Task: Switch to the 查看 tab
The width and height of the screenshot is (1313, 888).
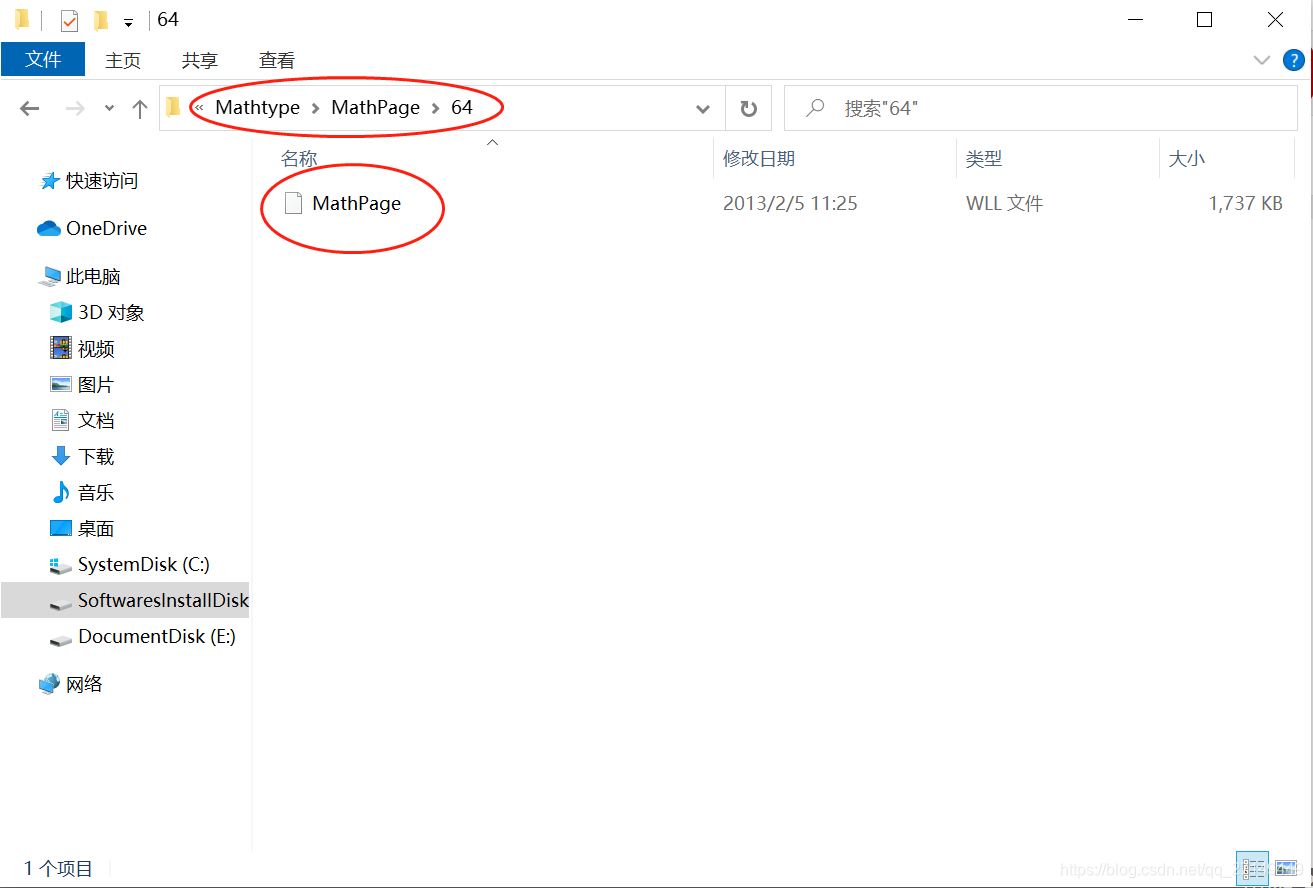Action: pos(276,59)
